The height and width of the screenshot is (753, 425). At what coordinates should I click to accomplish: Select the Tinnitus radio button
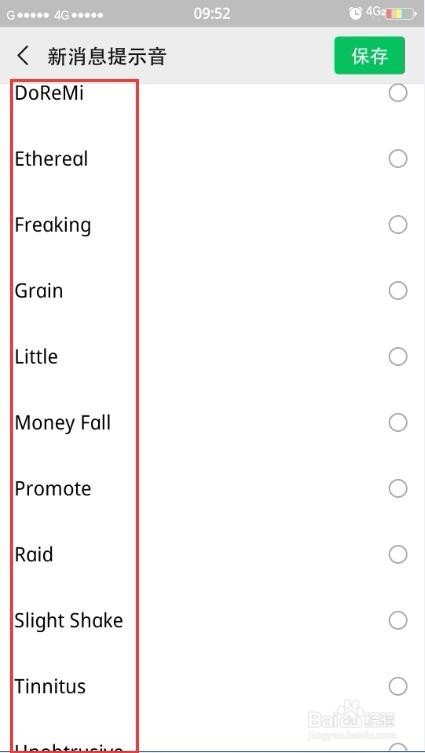(x=398, y=686)
